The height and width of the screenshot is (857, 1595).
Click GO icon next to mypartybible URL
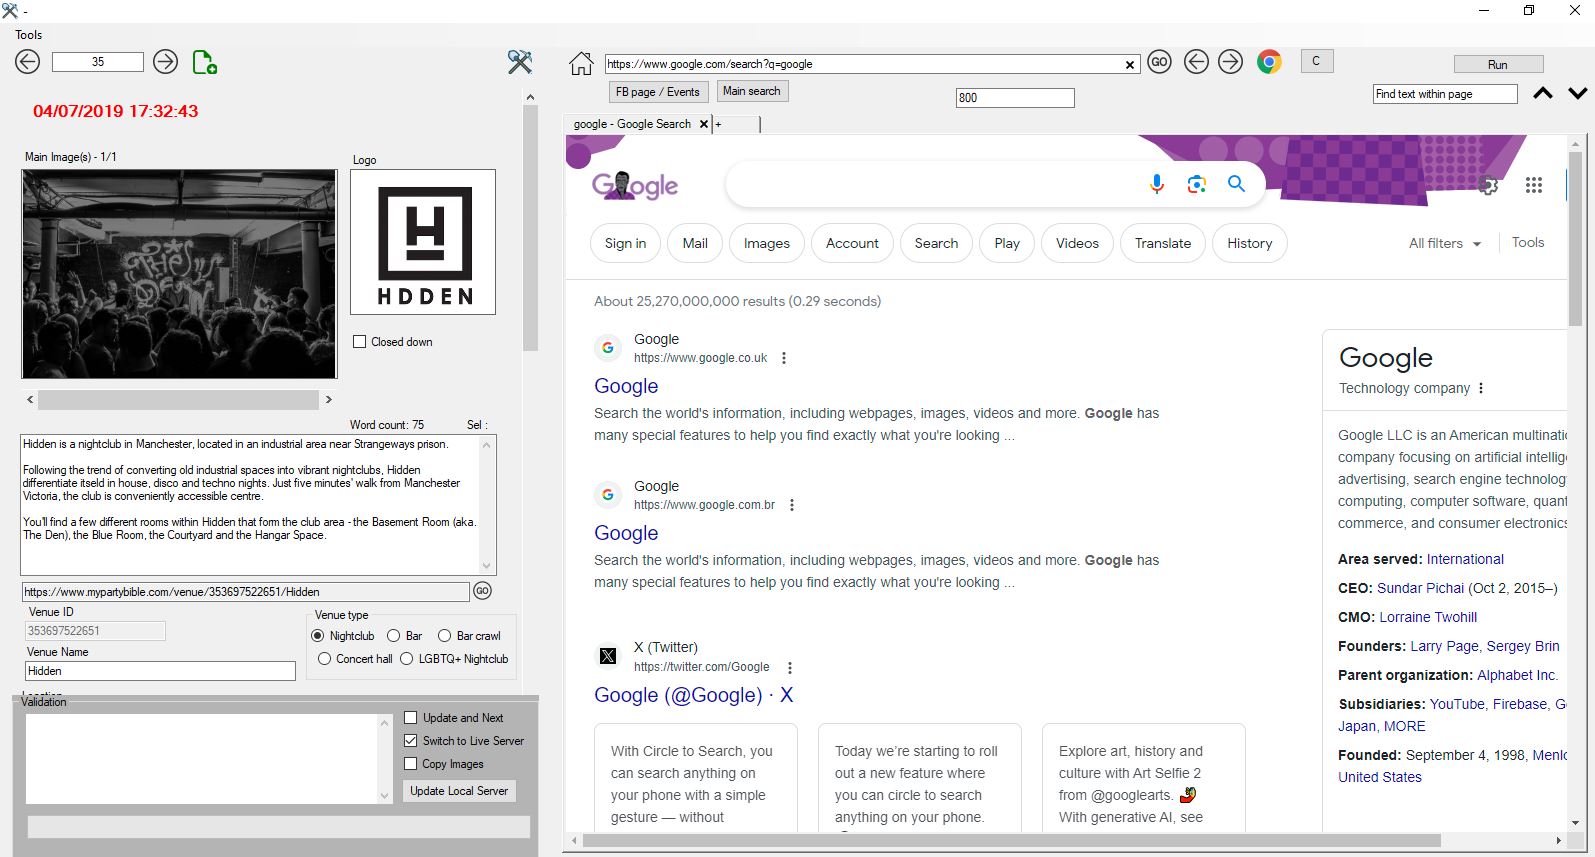tap(482, 591)
